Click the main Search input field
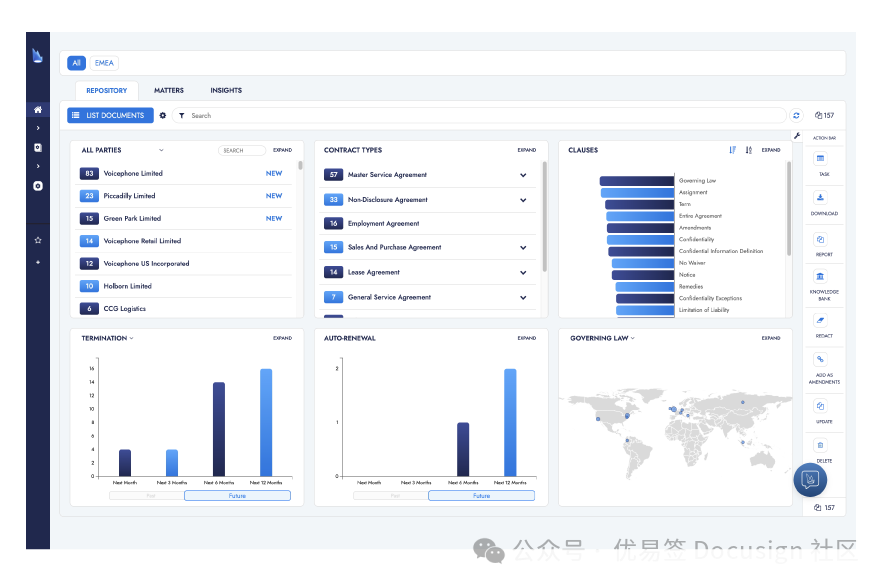The width and height of the screenshot is (886, 585). click(480, 115)
